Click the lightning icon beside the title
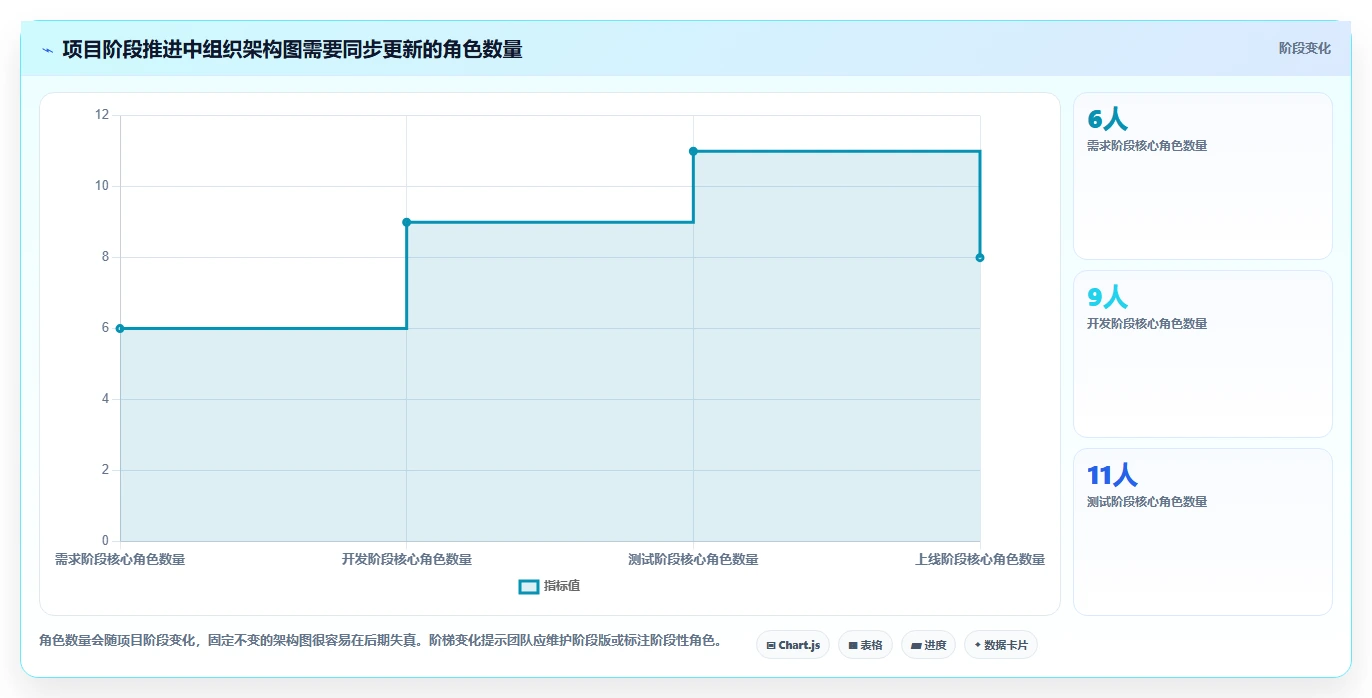The width and height of the screenshot is (1372, 698). click(47, 50)
